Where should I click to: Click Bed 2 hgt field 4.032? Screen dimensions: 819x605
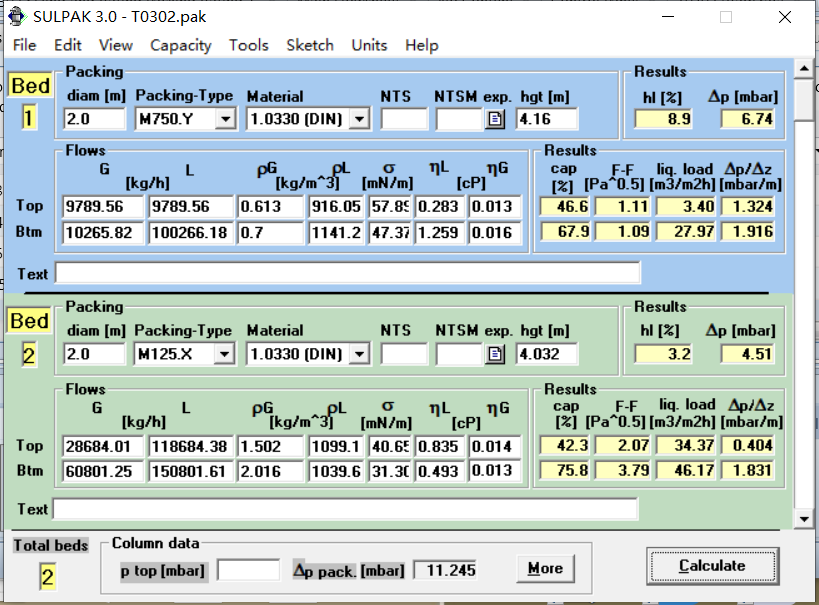(546, 354)
